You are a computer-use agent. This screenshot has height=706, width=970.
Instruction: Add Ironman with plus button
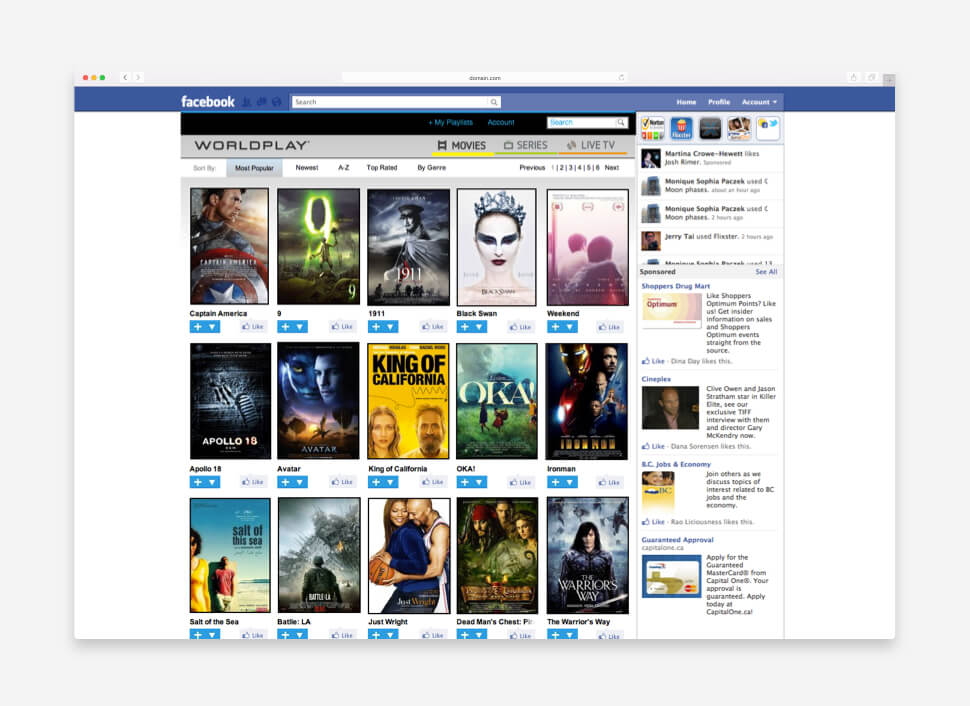click(555, 482)
